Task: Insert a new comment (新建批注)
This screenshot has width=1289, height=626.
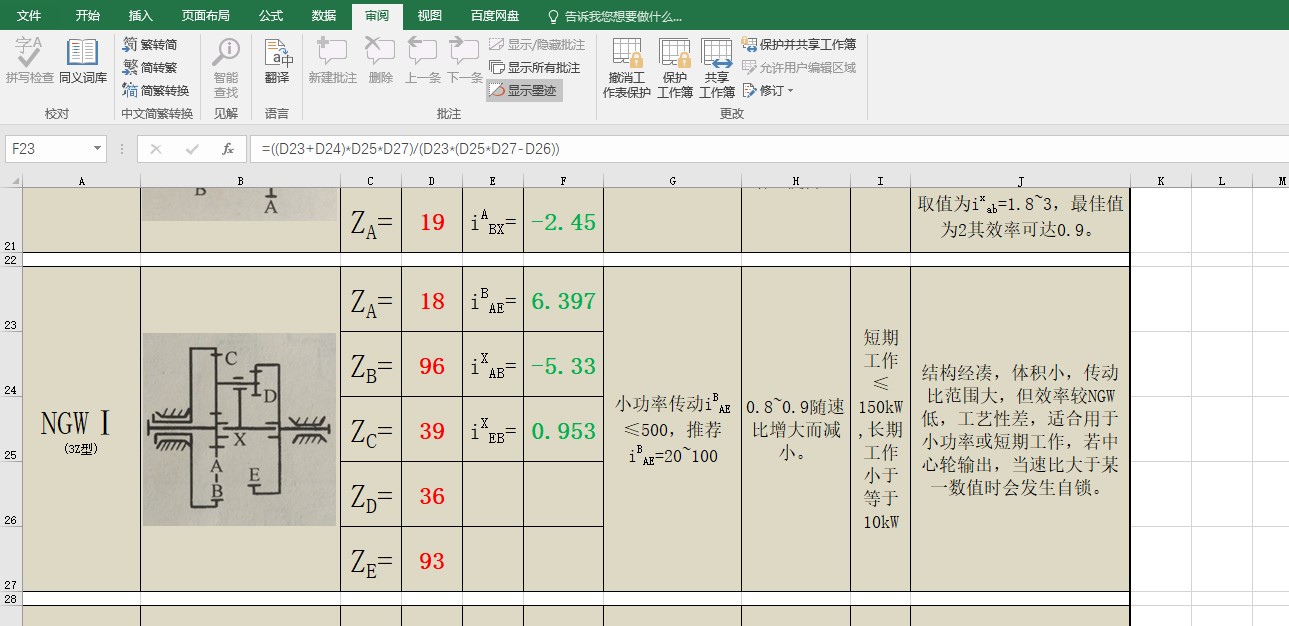Action: point(332,60)
